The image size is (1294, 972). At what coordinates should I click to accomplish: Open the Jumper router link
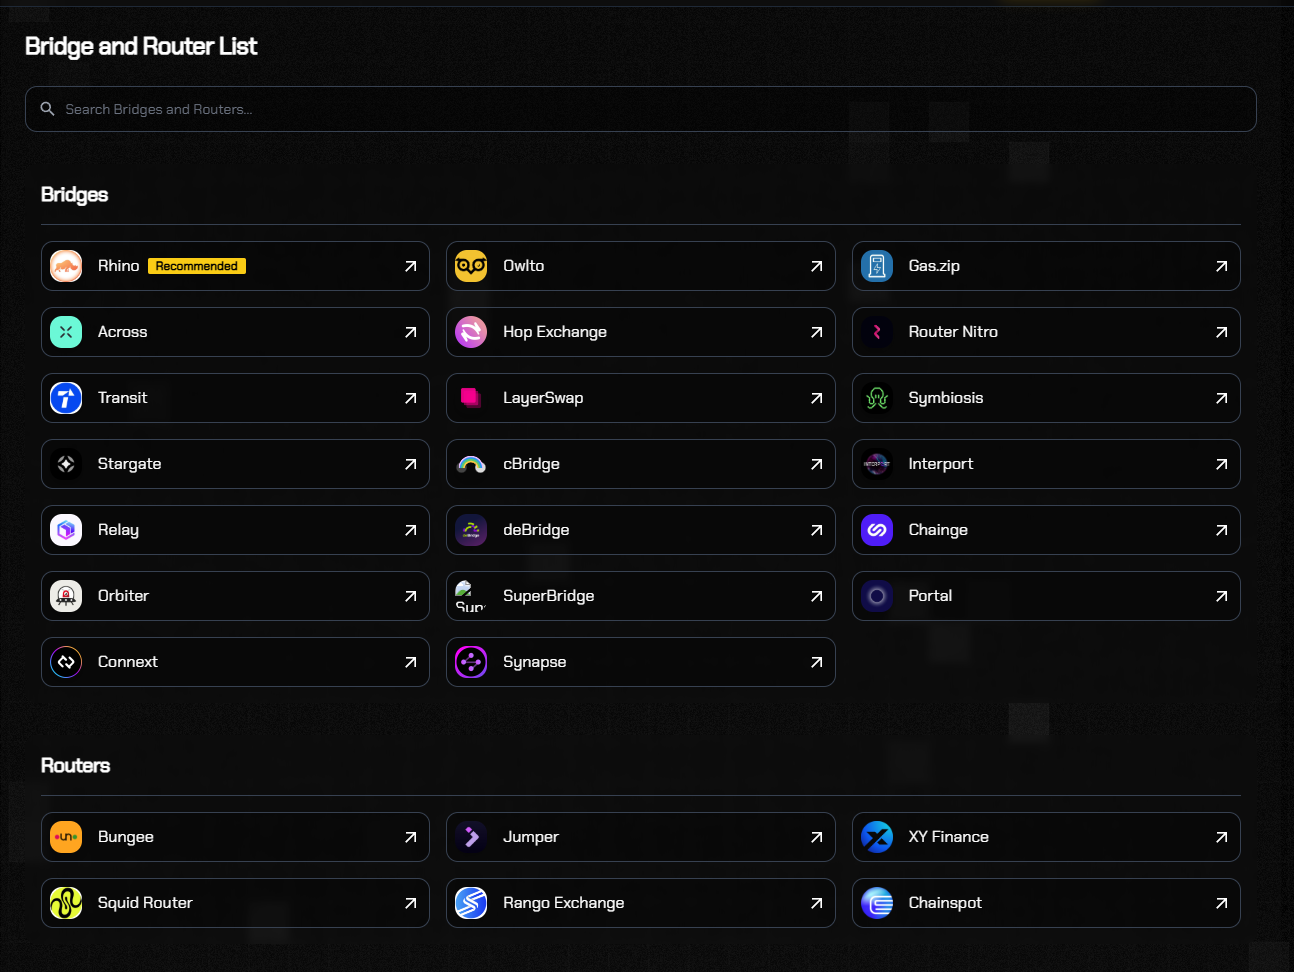tap(640, 837)
